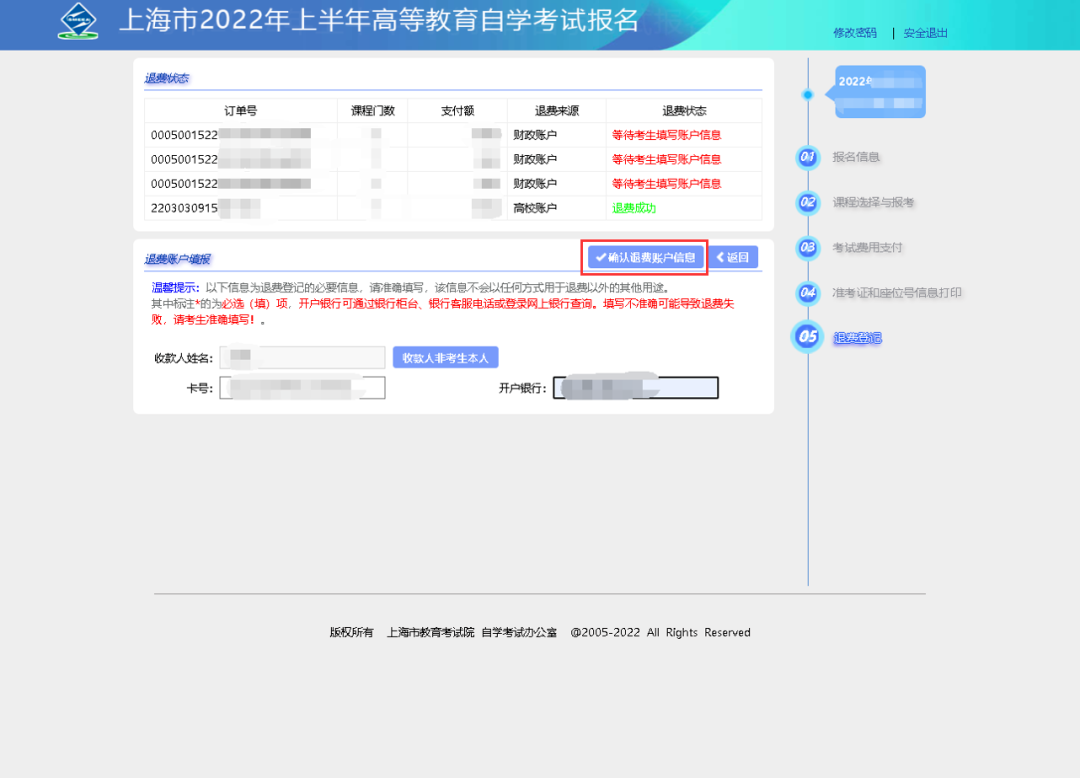Select step icon 02 课程选择与报考

click(807, 202)
